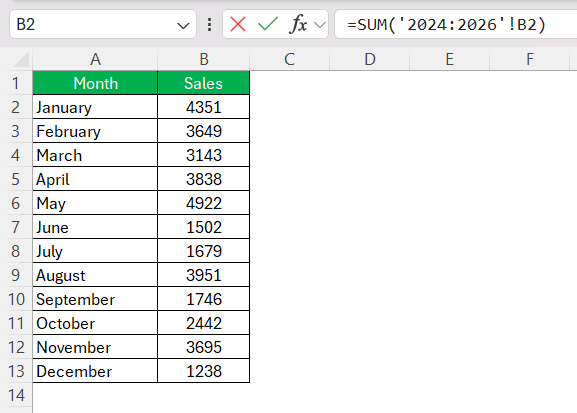The image size is (577, 413).
Task: Select row 11 header
Action: (15, 323)
